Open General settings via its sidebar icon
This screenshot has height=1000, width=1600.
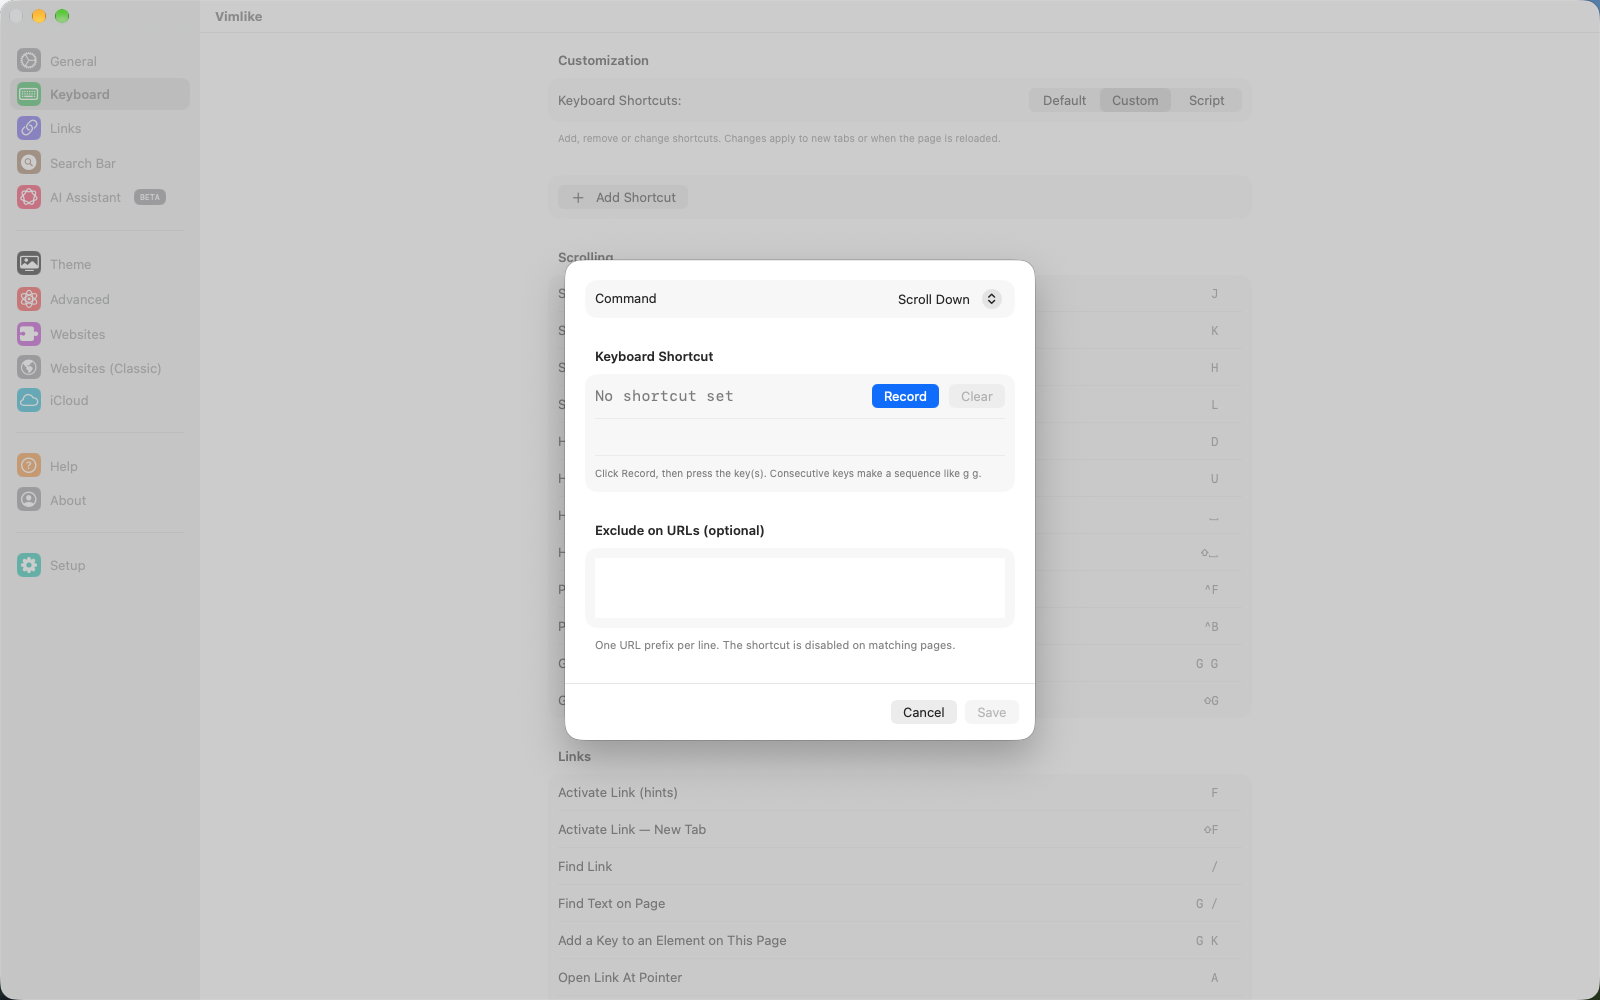29,61
